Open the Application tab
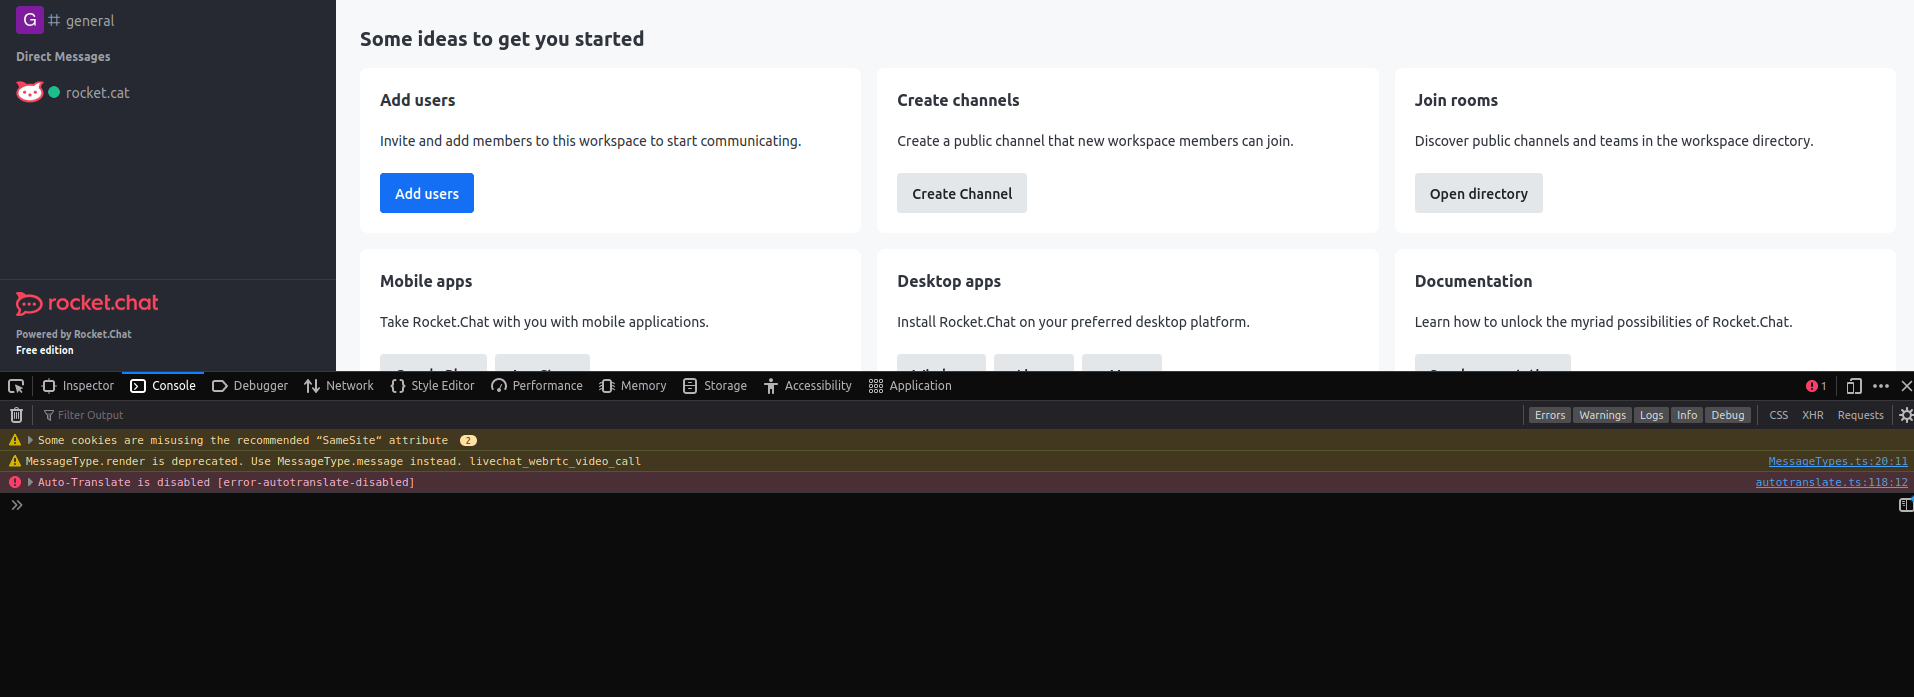Screen dimensions: 1914x697 (x=910, y=386)
